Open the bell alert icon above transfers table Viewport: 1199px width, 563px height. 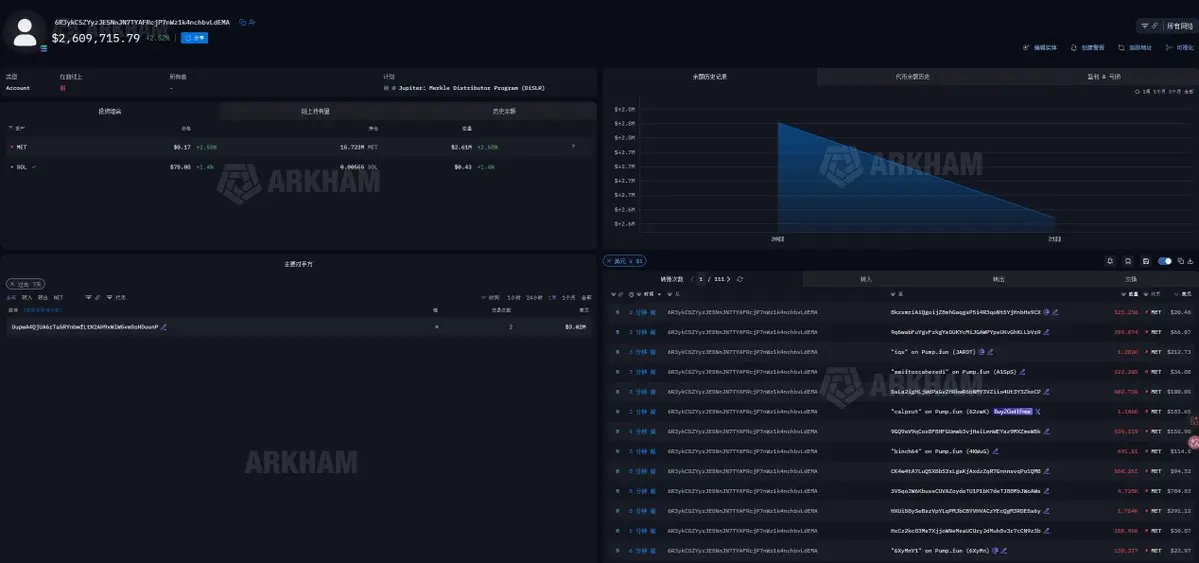pos(1110,261)
